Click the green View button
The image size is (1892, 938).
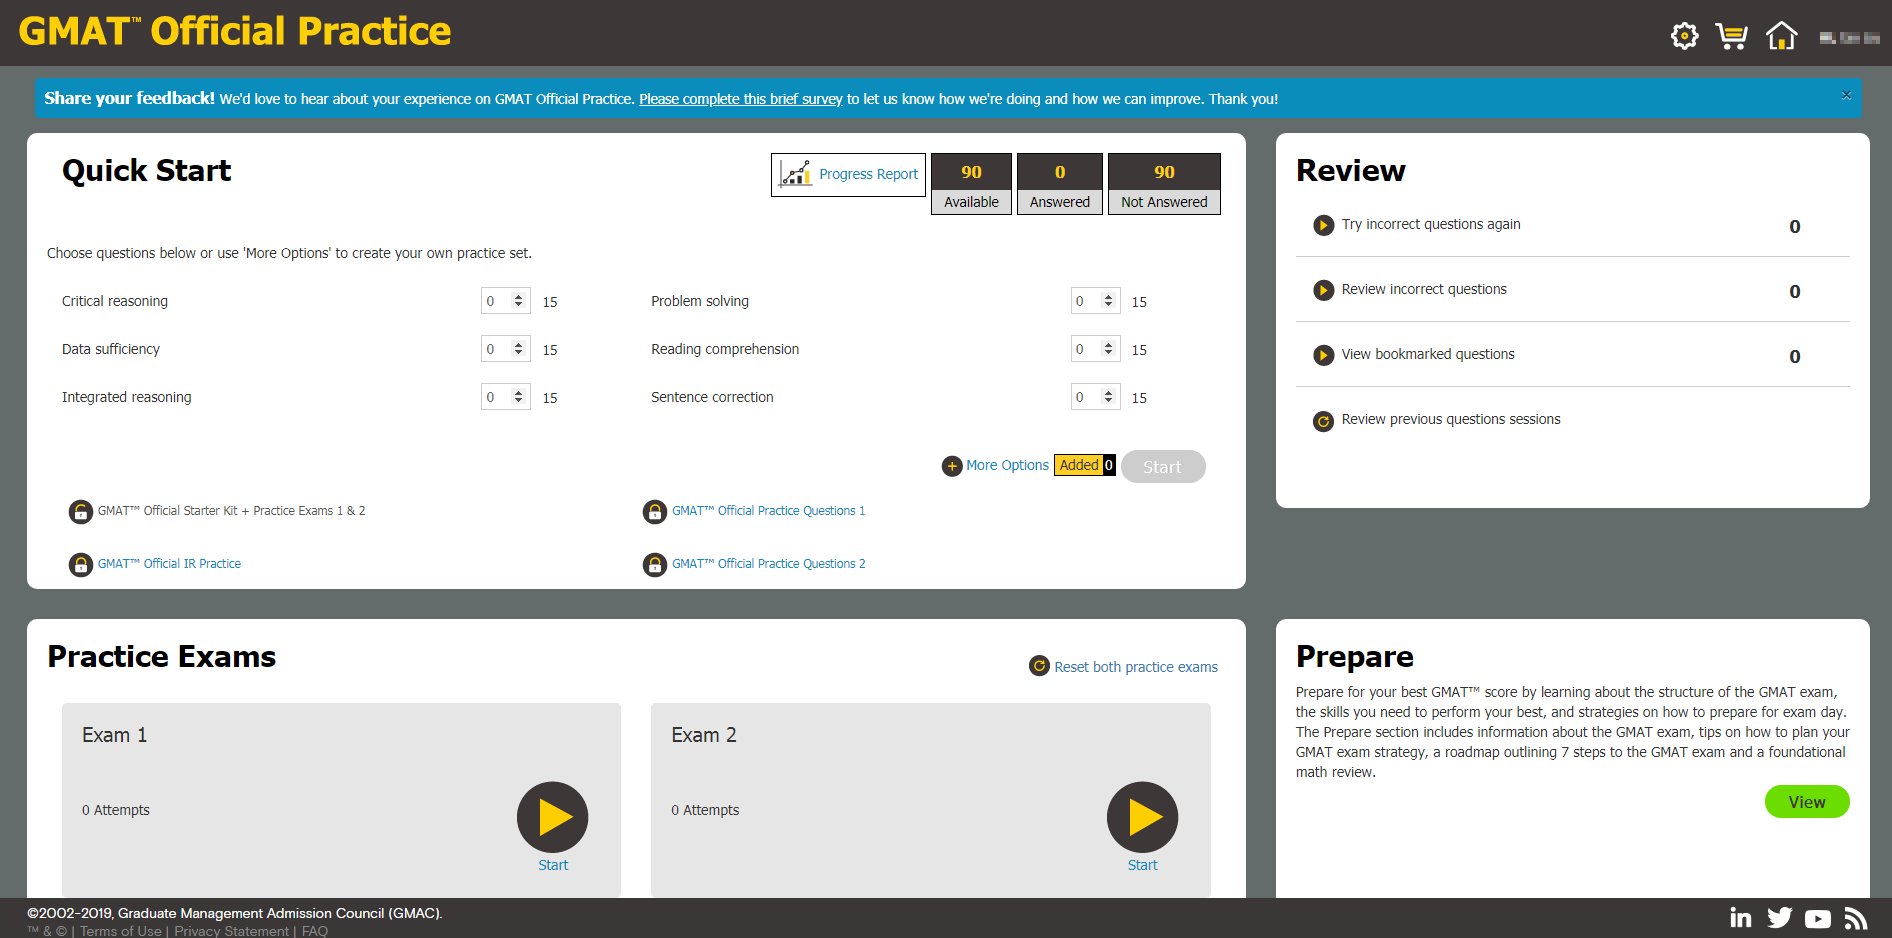1806,802
